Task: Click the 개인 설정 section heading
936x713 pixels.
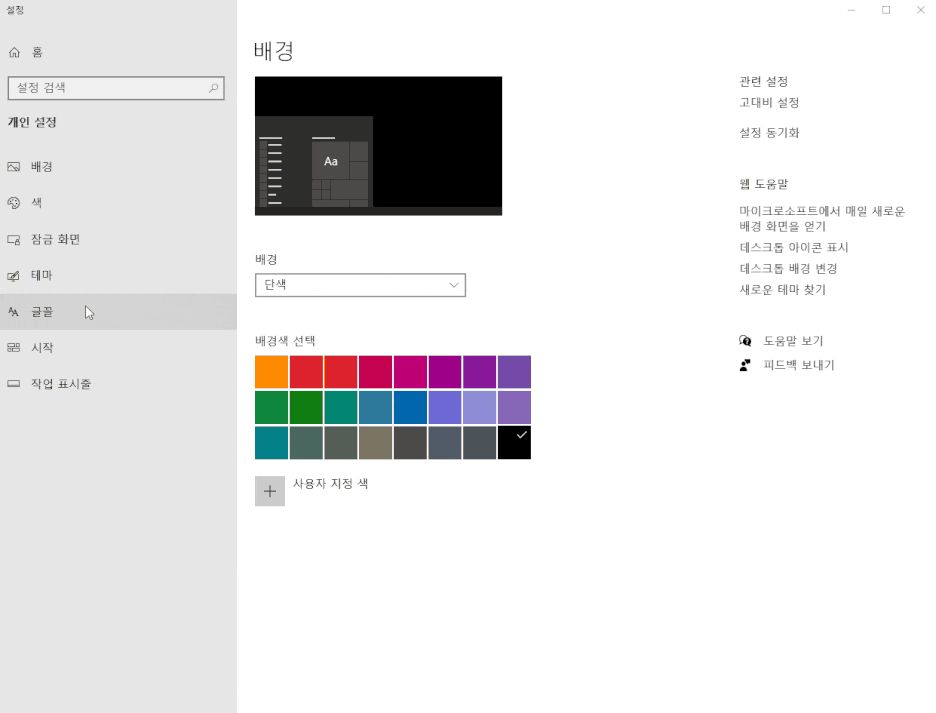Action: [32, 122]
